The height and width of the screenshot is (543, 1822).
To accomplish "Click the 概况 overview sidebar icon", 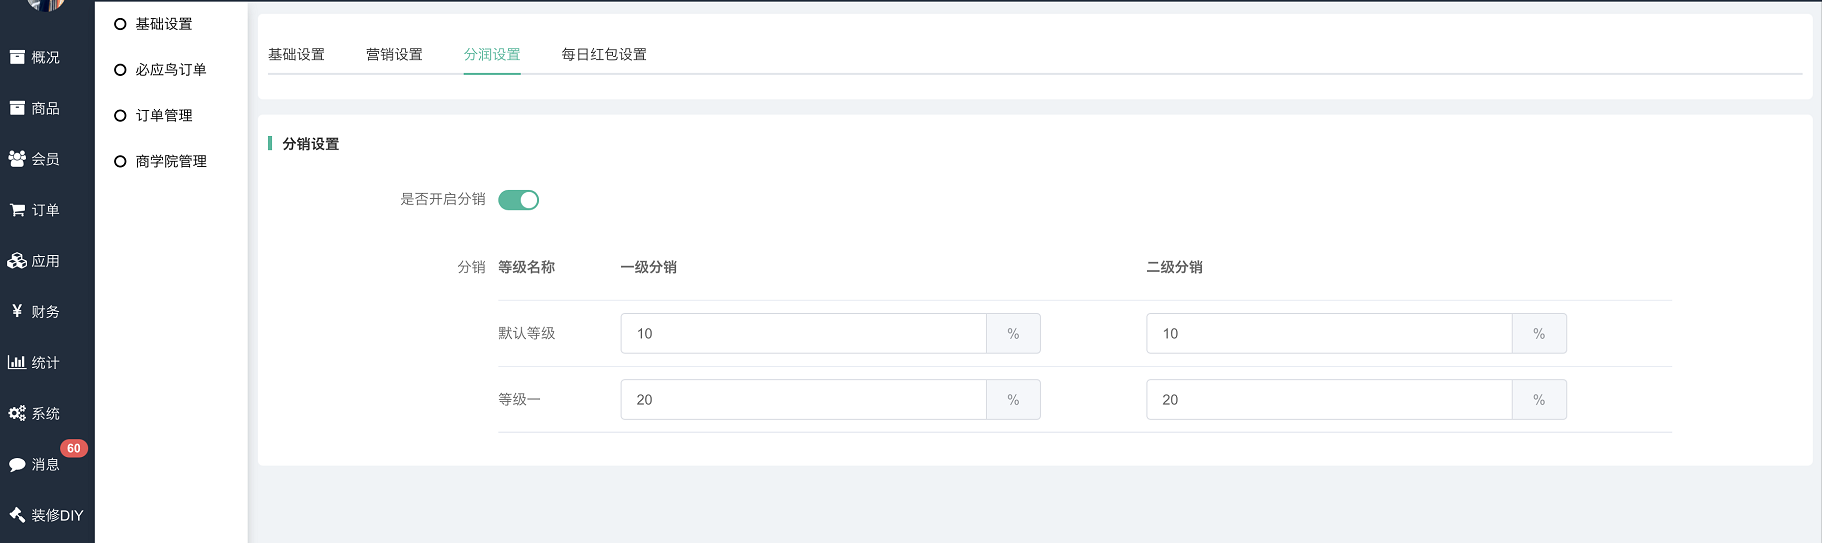I will [x=17, y=57].
